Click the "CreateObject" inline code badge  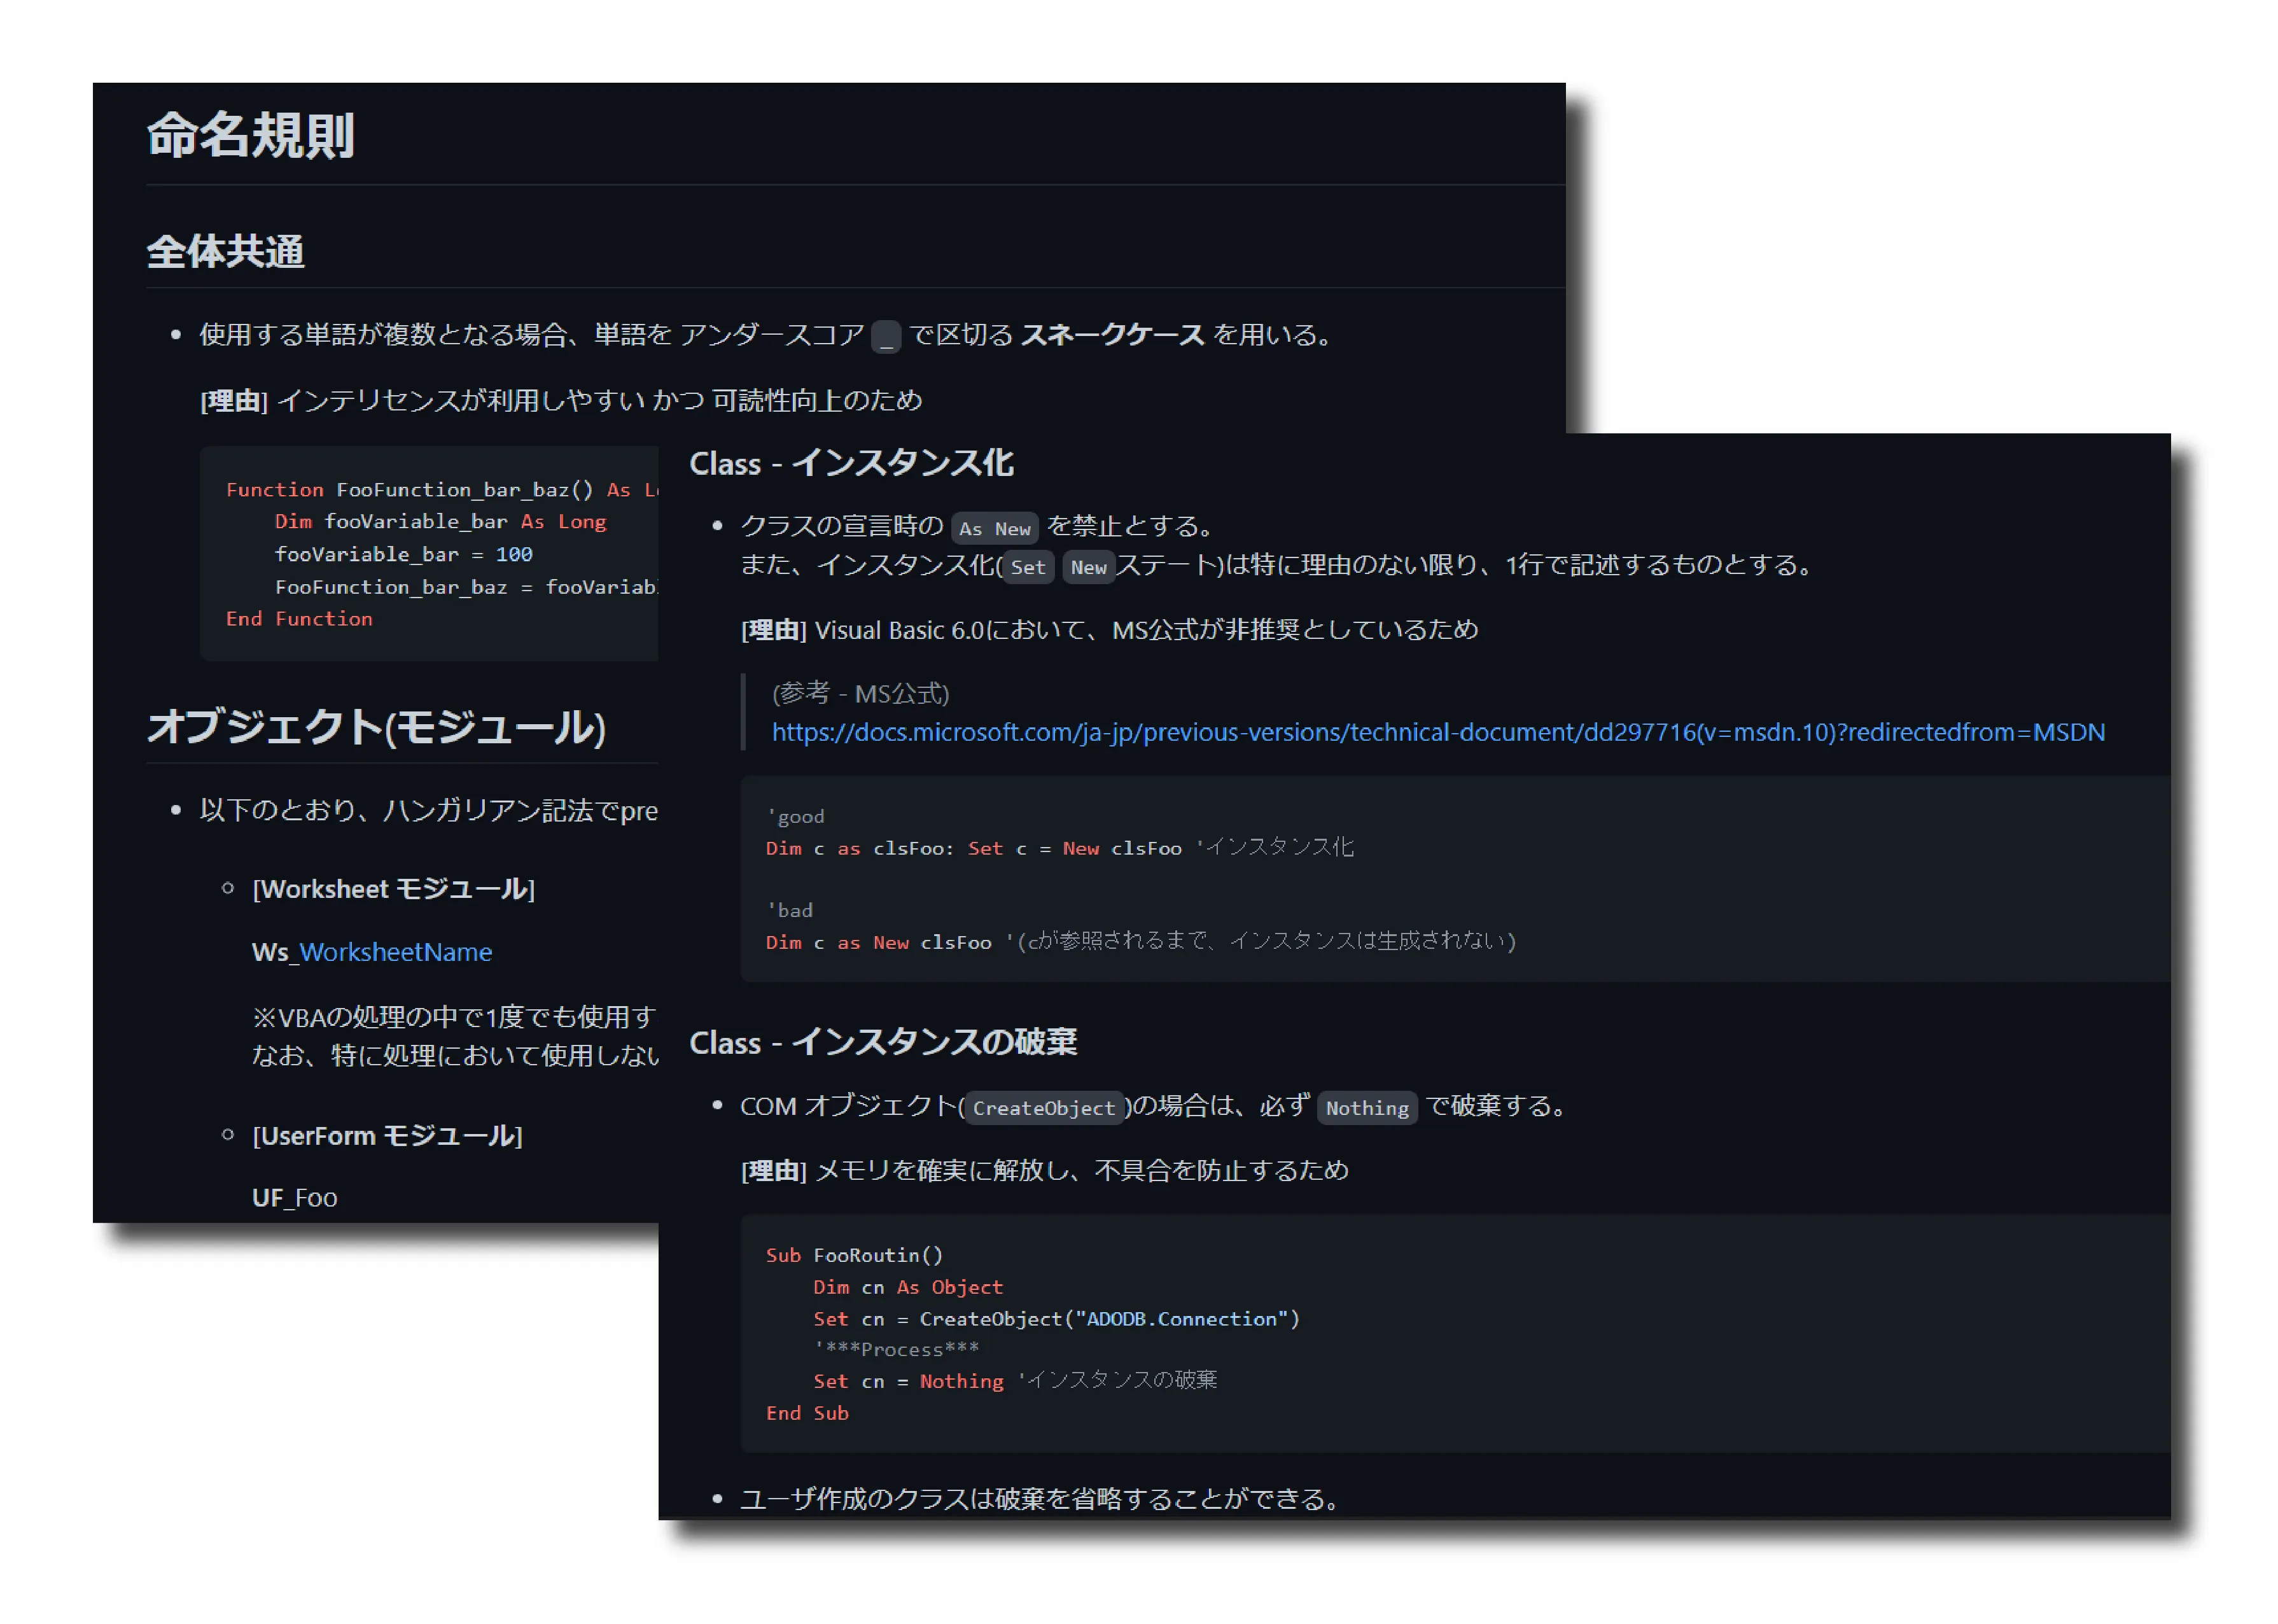click(x=1044, y=1108)
